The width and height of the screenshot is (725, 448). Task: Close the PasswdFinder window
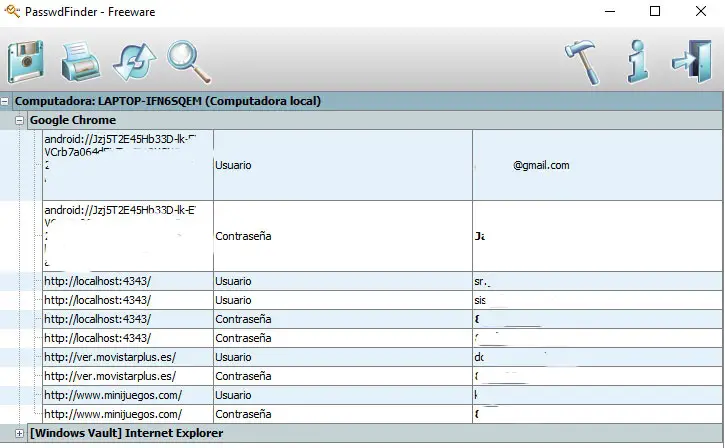click(x=701, y=11)
